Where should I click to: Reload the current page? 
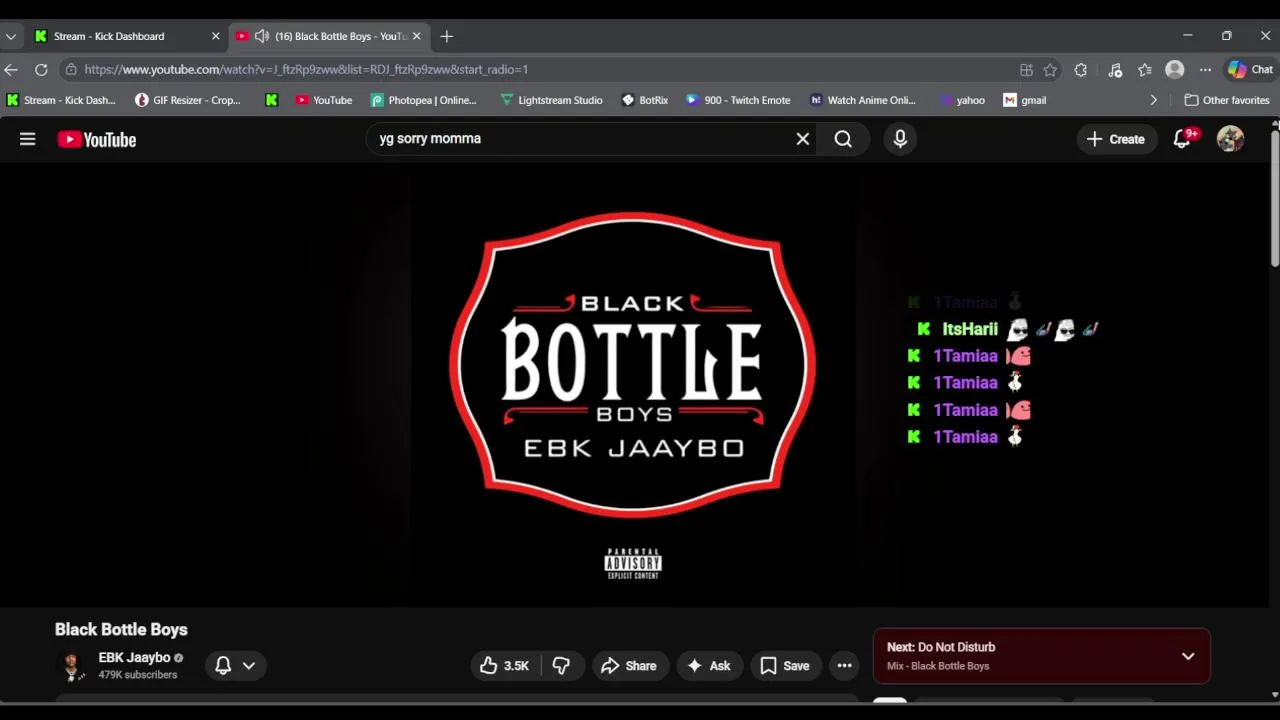41,69
